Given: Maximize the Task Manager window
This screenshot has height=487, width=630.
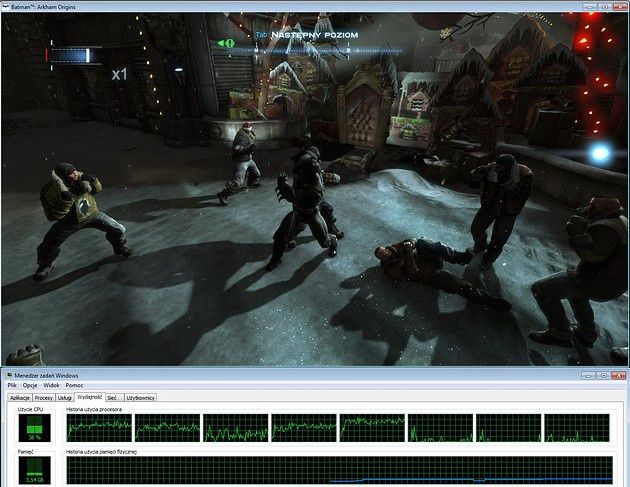Looking at the screenshot, I should point(603,375).
